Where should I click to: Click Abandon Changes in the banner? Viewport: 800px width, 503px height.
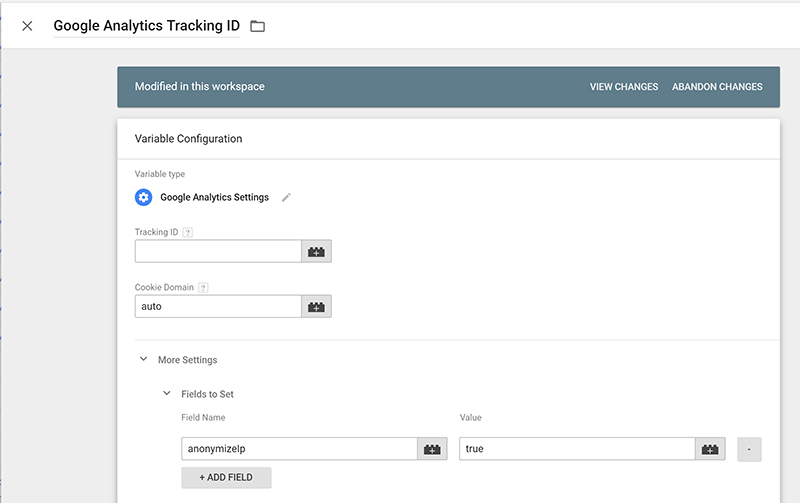(717, 87)
